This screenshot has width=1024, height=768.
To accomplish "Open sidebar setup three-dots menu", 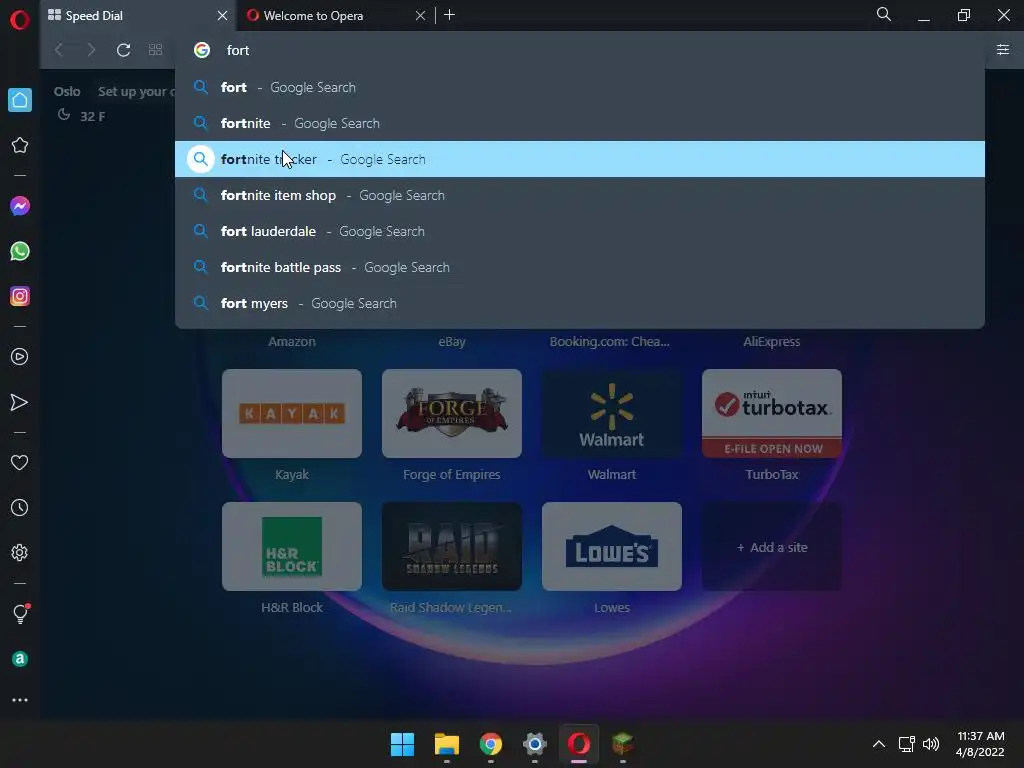I will (x=20, y=700).
